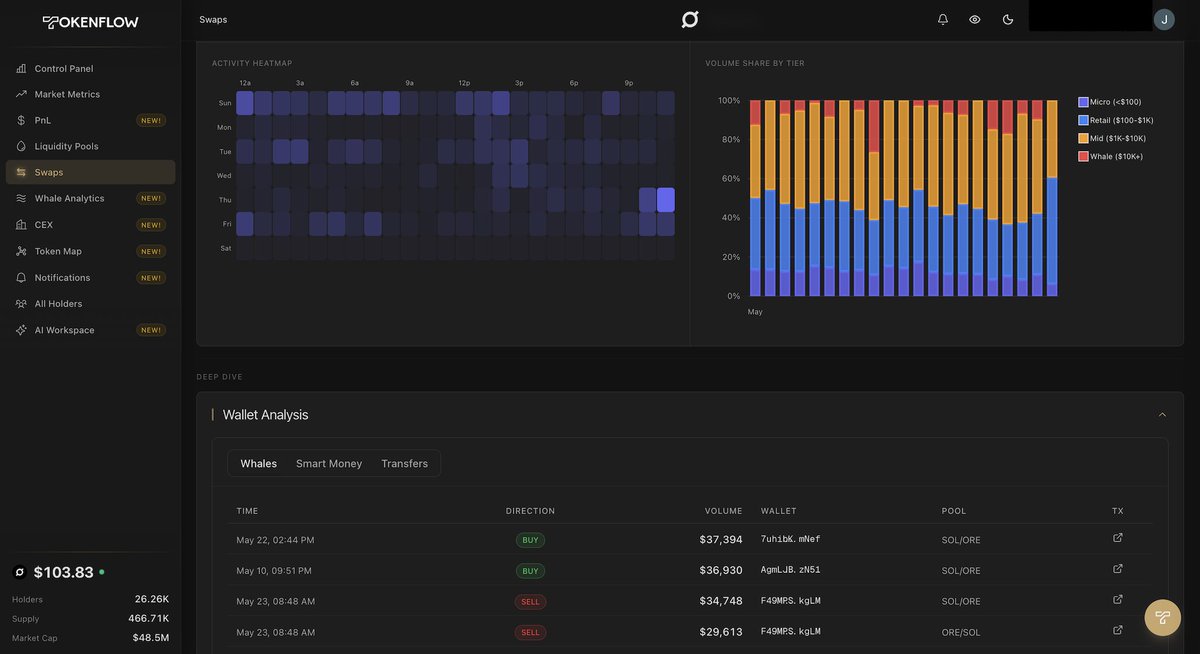Click the floating tools button at bottom right
This screenshot has width=1200, height=654.
(1163, 618)
